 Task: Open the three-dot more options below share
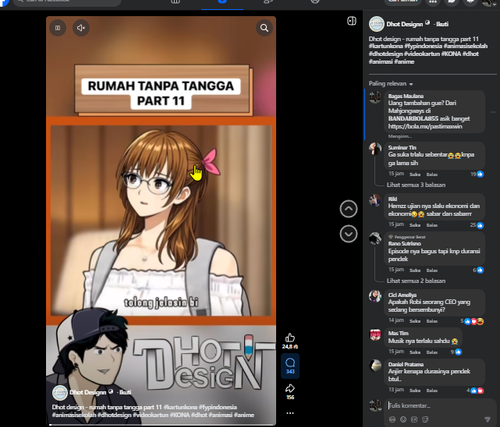(x=290, y=413)
